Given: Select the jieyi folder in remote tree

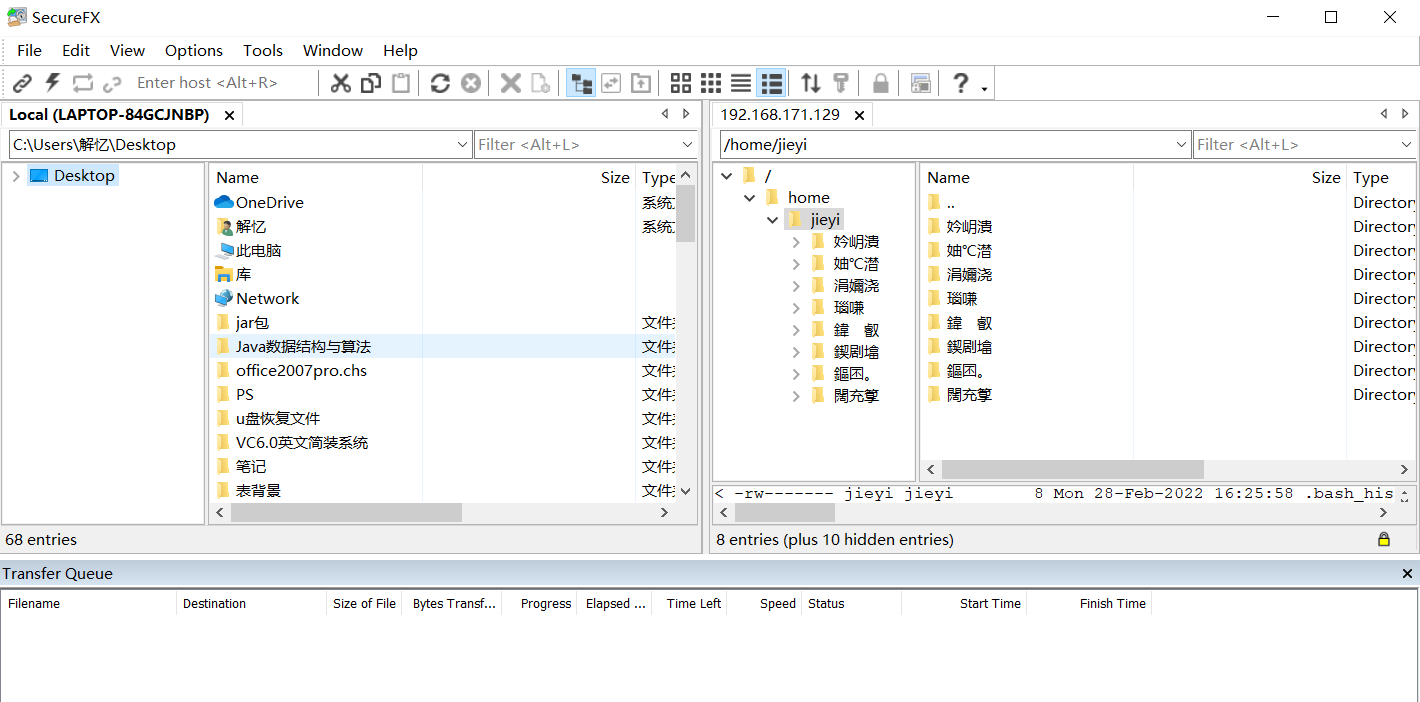Looking at the screenshot, I should 826,220.
